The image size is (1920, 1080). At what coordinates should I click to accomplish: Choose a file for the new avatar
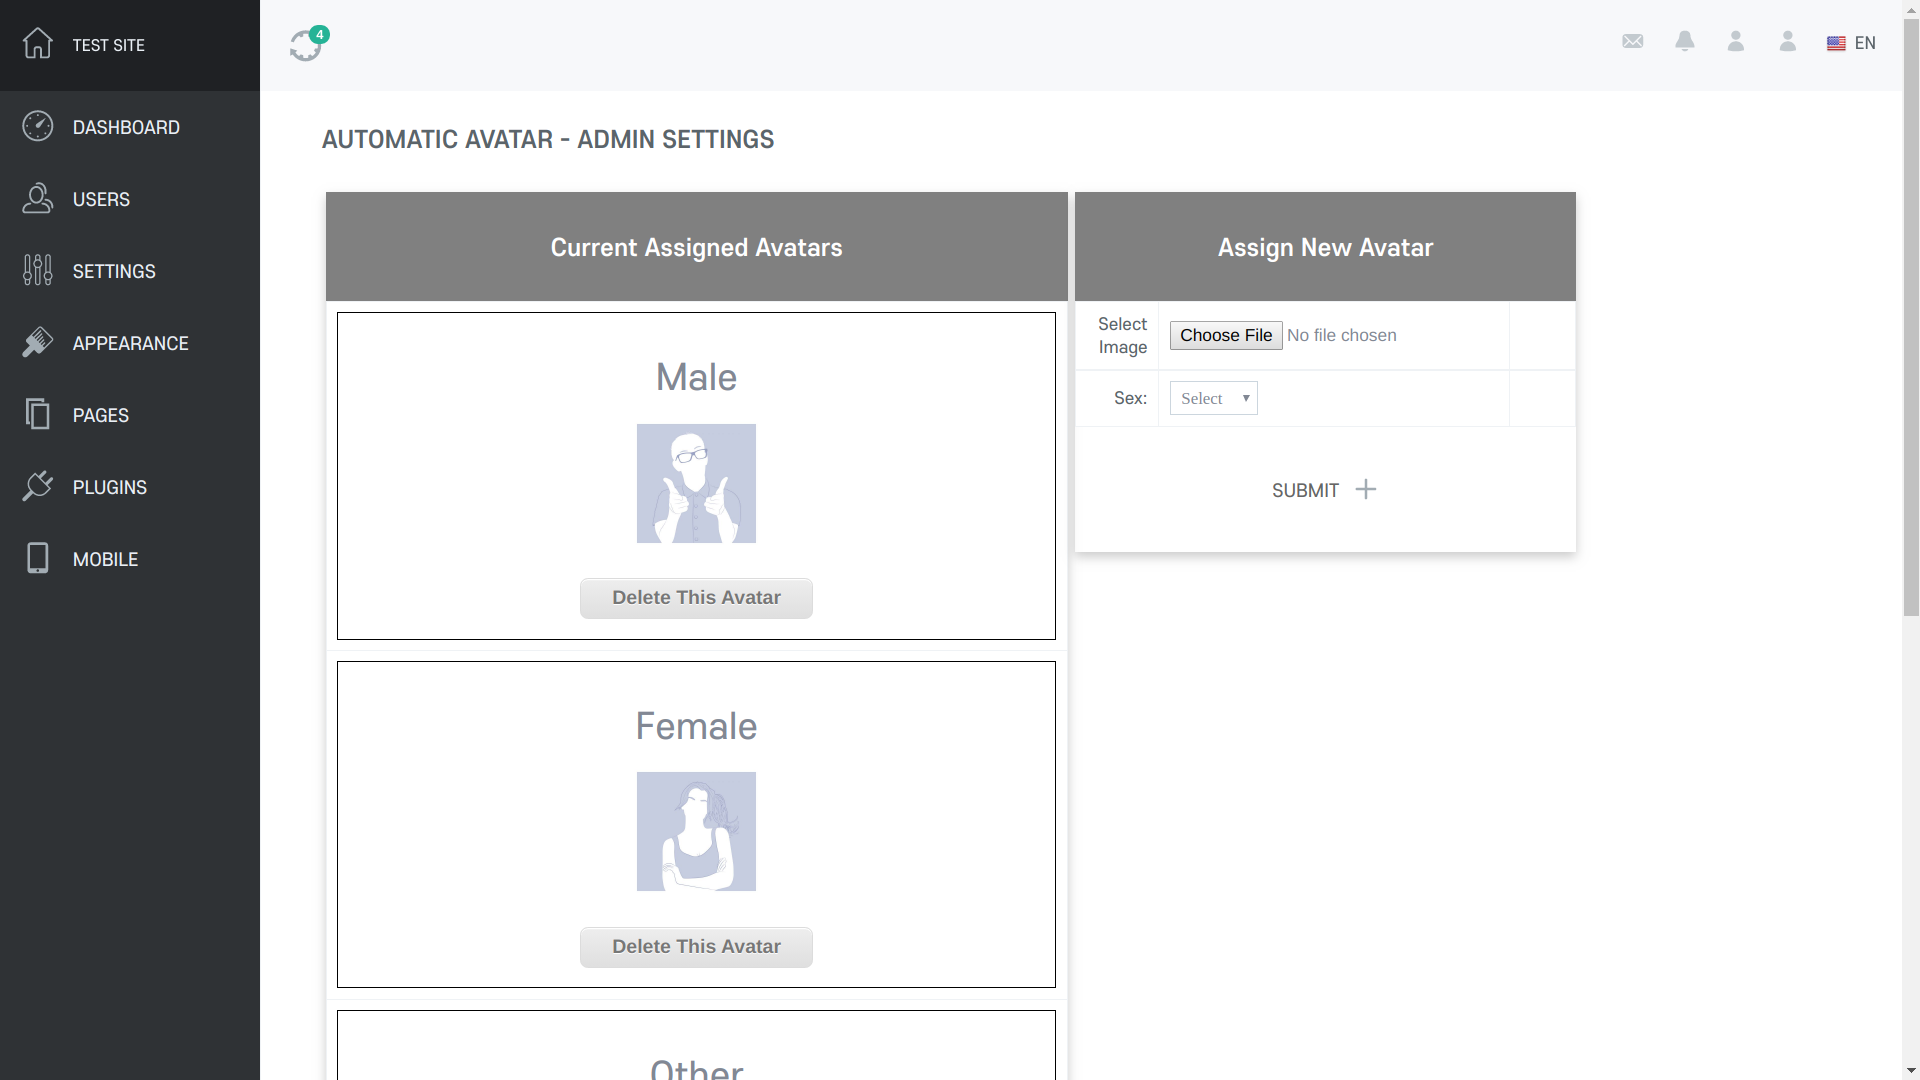1225,335
